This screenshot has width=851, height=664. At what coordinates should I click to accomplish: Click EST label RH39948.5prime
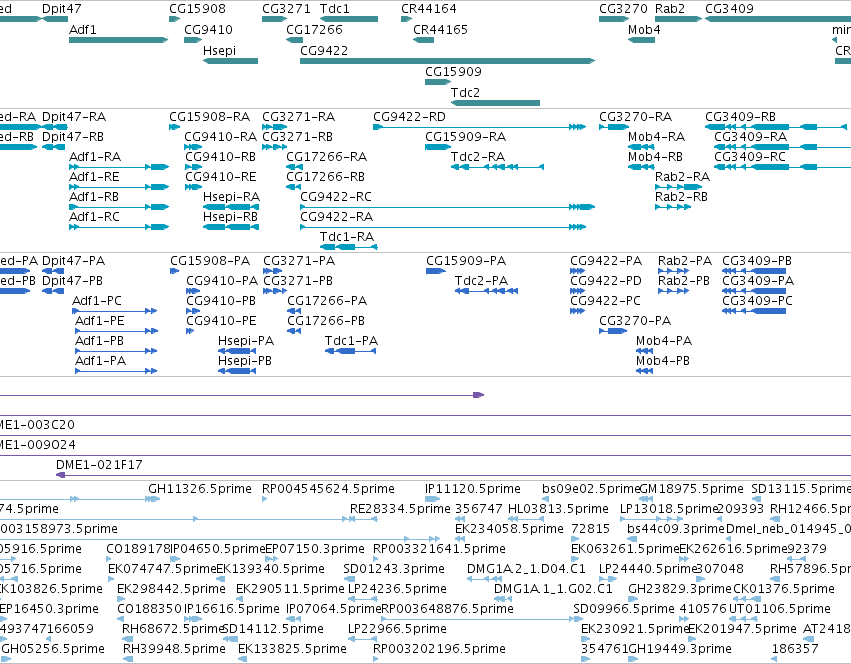tap(174, 649)
